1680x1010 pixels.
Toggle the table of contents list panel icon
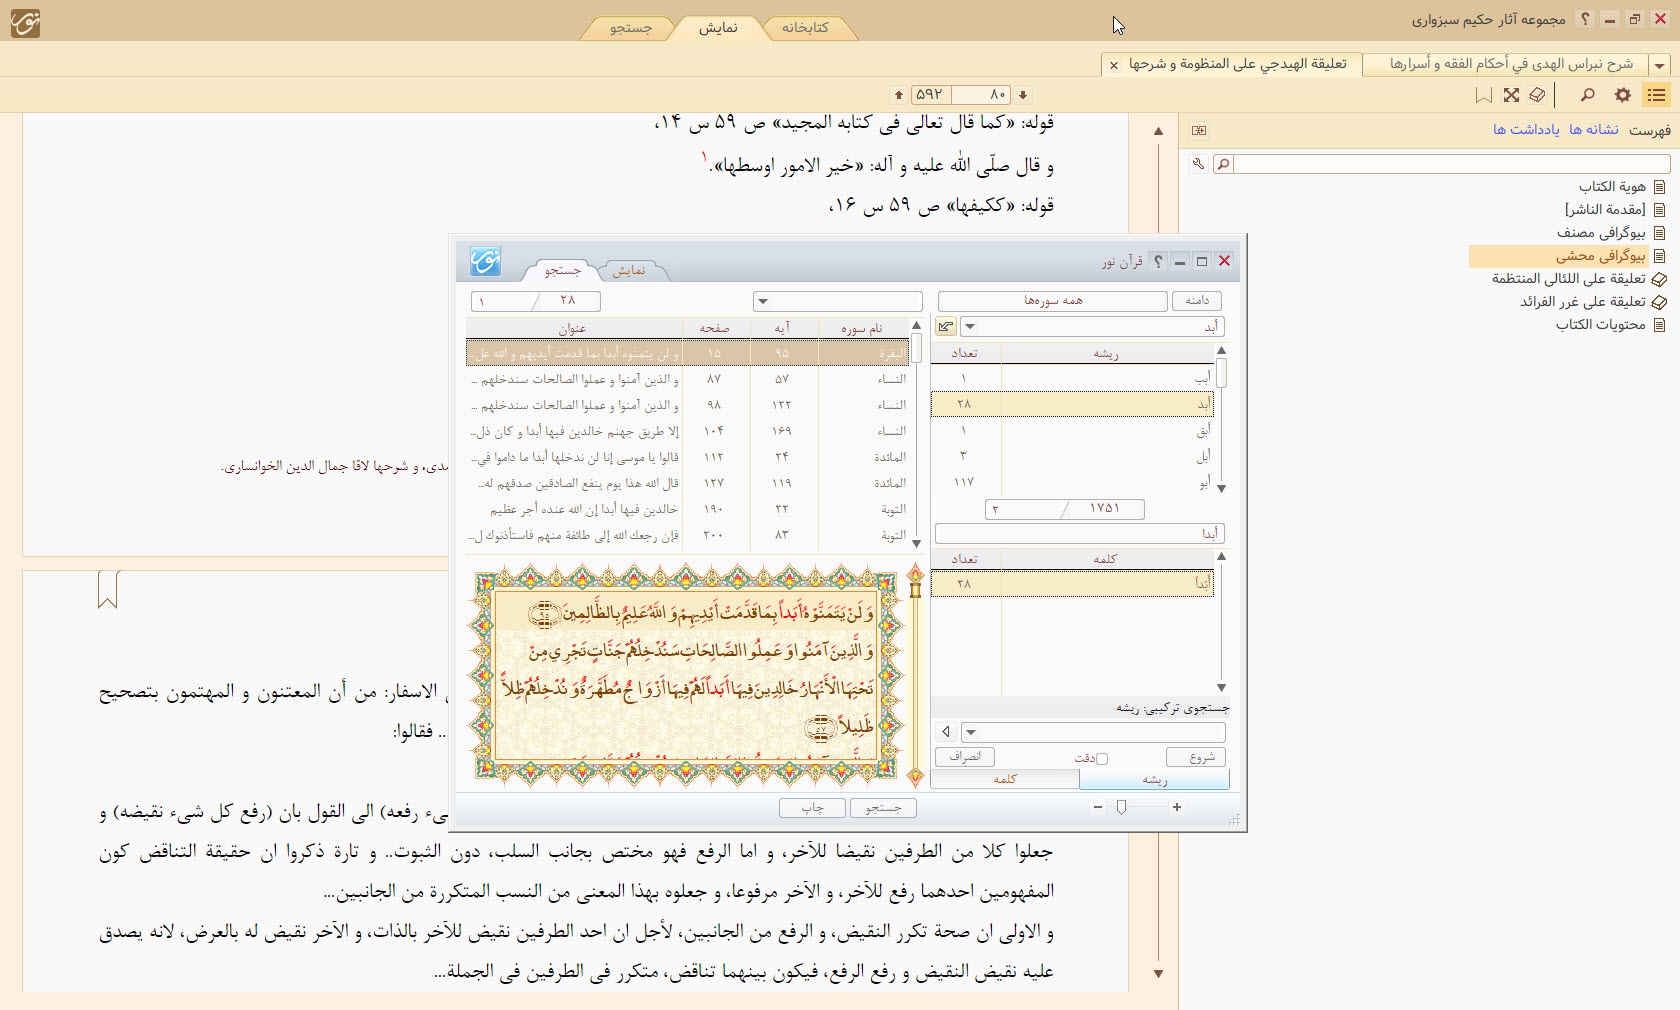tap(1657, 95)
